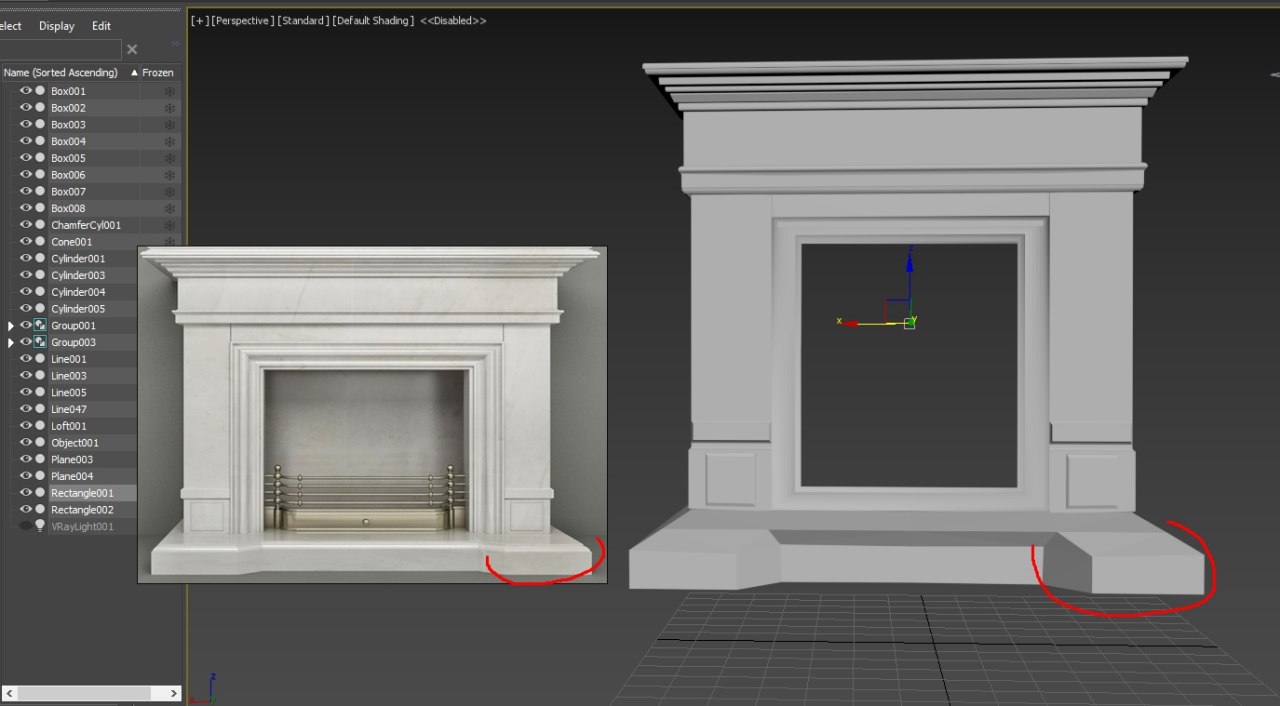1280x706 pixels.
Task: Click the horizontal scrollbar thumb
Action: (82, 693)
